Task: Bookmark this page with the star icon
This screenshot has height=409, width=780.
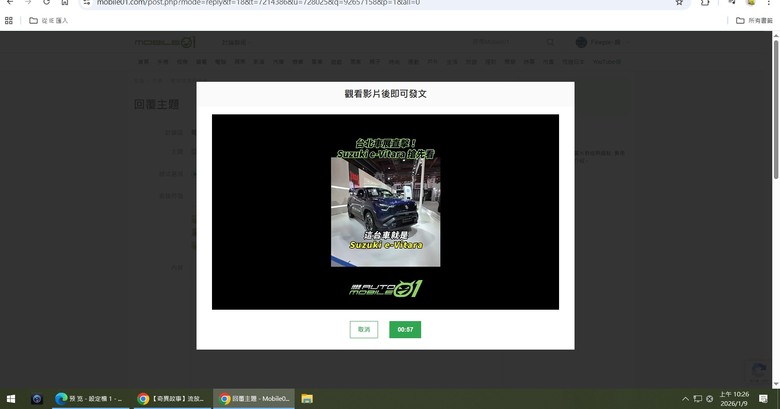Action: 679,2
